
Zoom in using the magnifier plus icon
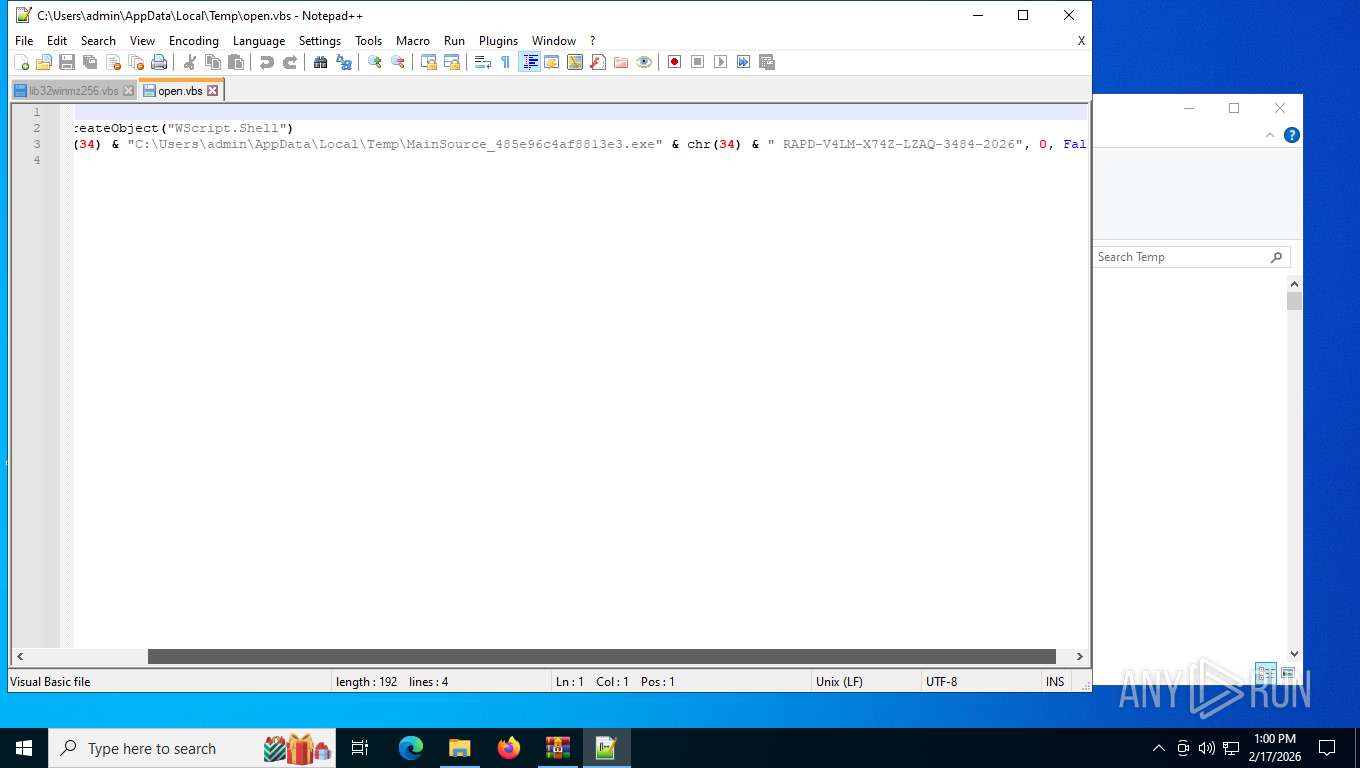(x=375, y=62)
